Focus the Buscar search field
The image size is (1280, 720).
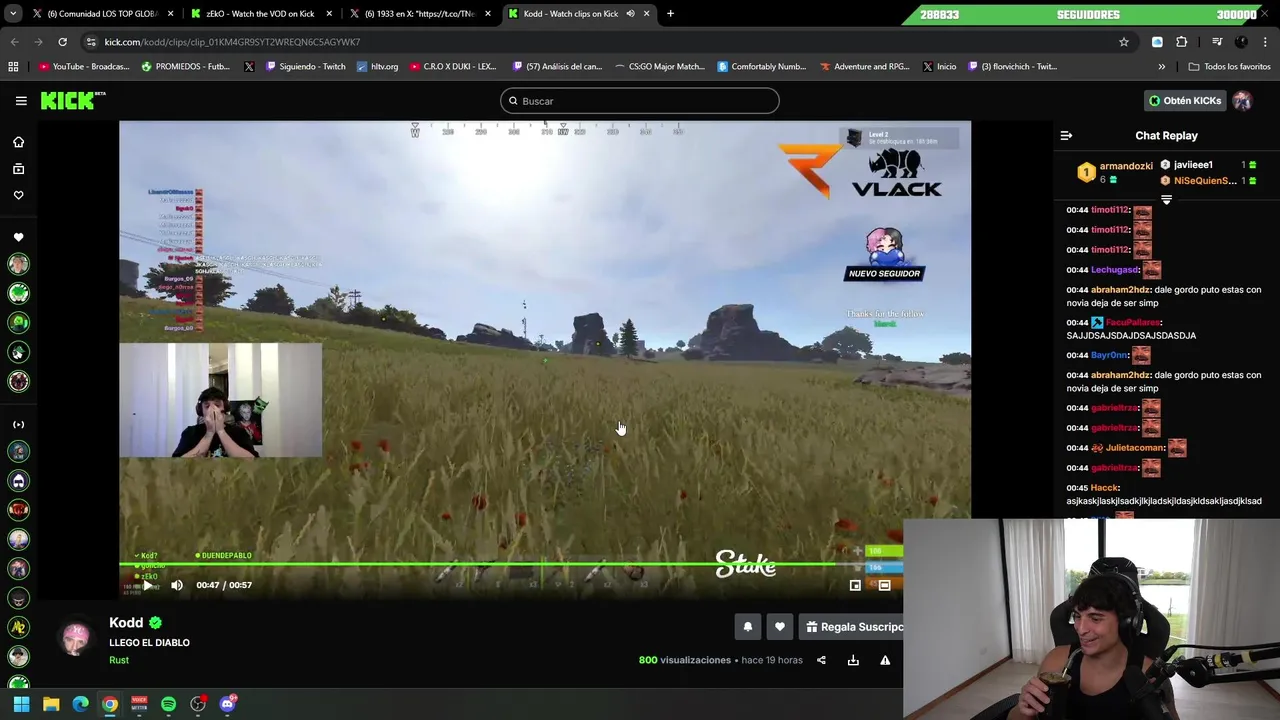pyautogui.click(x=640, y=101)
